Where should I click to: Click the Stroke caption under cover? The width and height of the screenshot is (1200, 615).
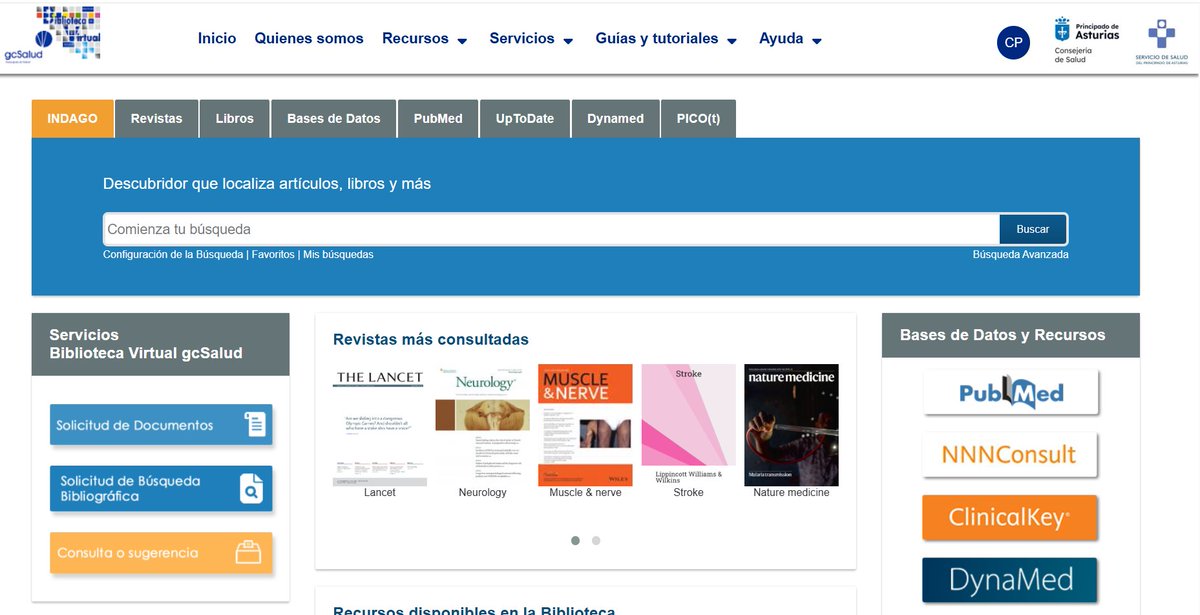coord(689,493)
